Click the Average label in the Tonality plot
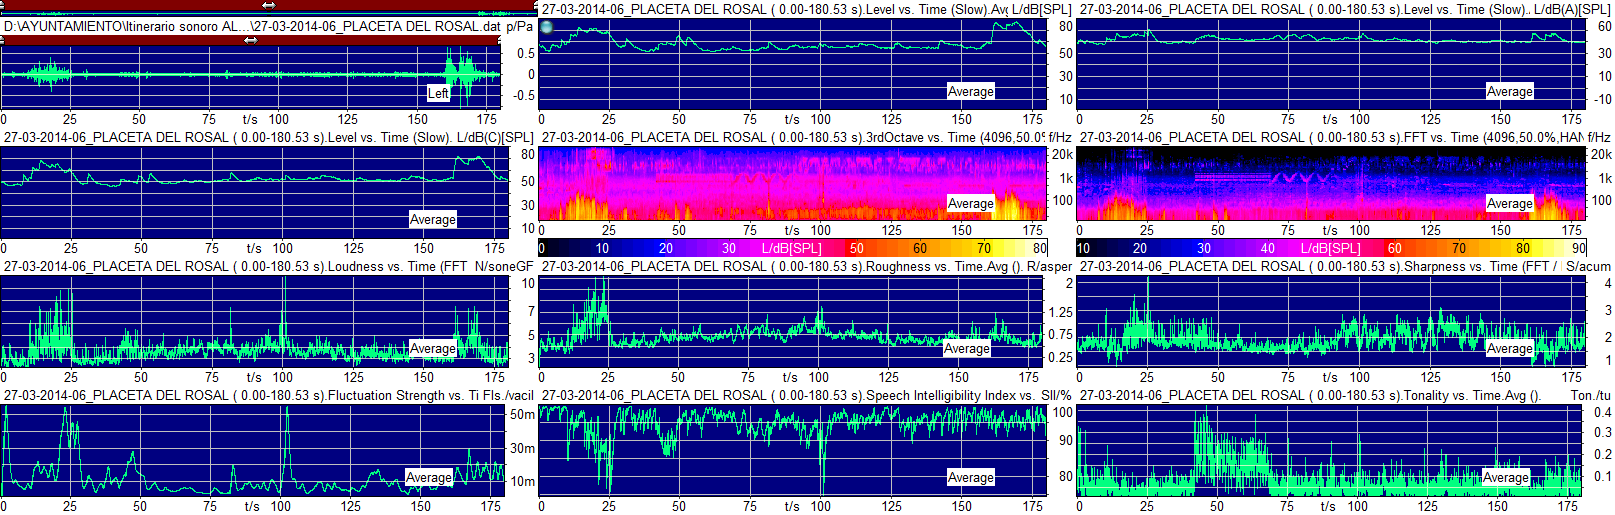Viewport: 1615px width, 515px height. tap(1505, 477)
